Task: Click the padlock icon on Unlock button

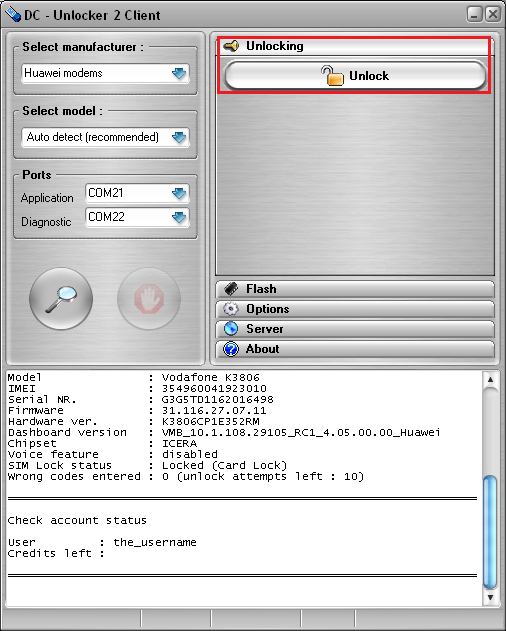Action: pos(333,76)
